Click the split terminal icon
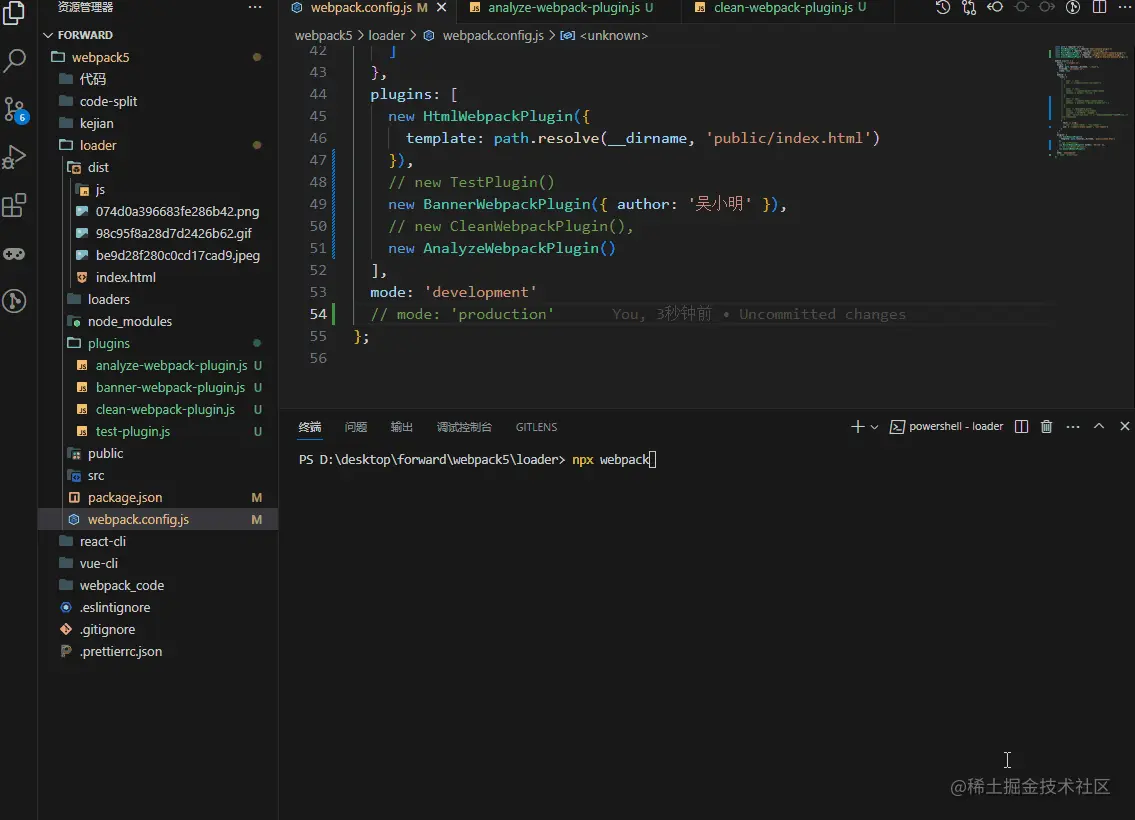The image size is (1135, 820). click(1021, 427)
